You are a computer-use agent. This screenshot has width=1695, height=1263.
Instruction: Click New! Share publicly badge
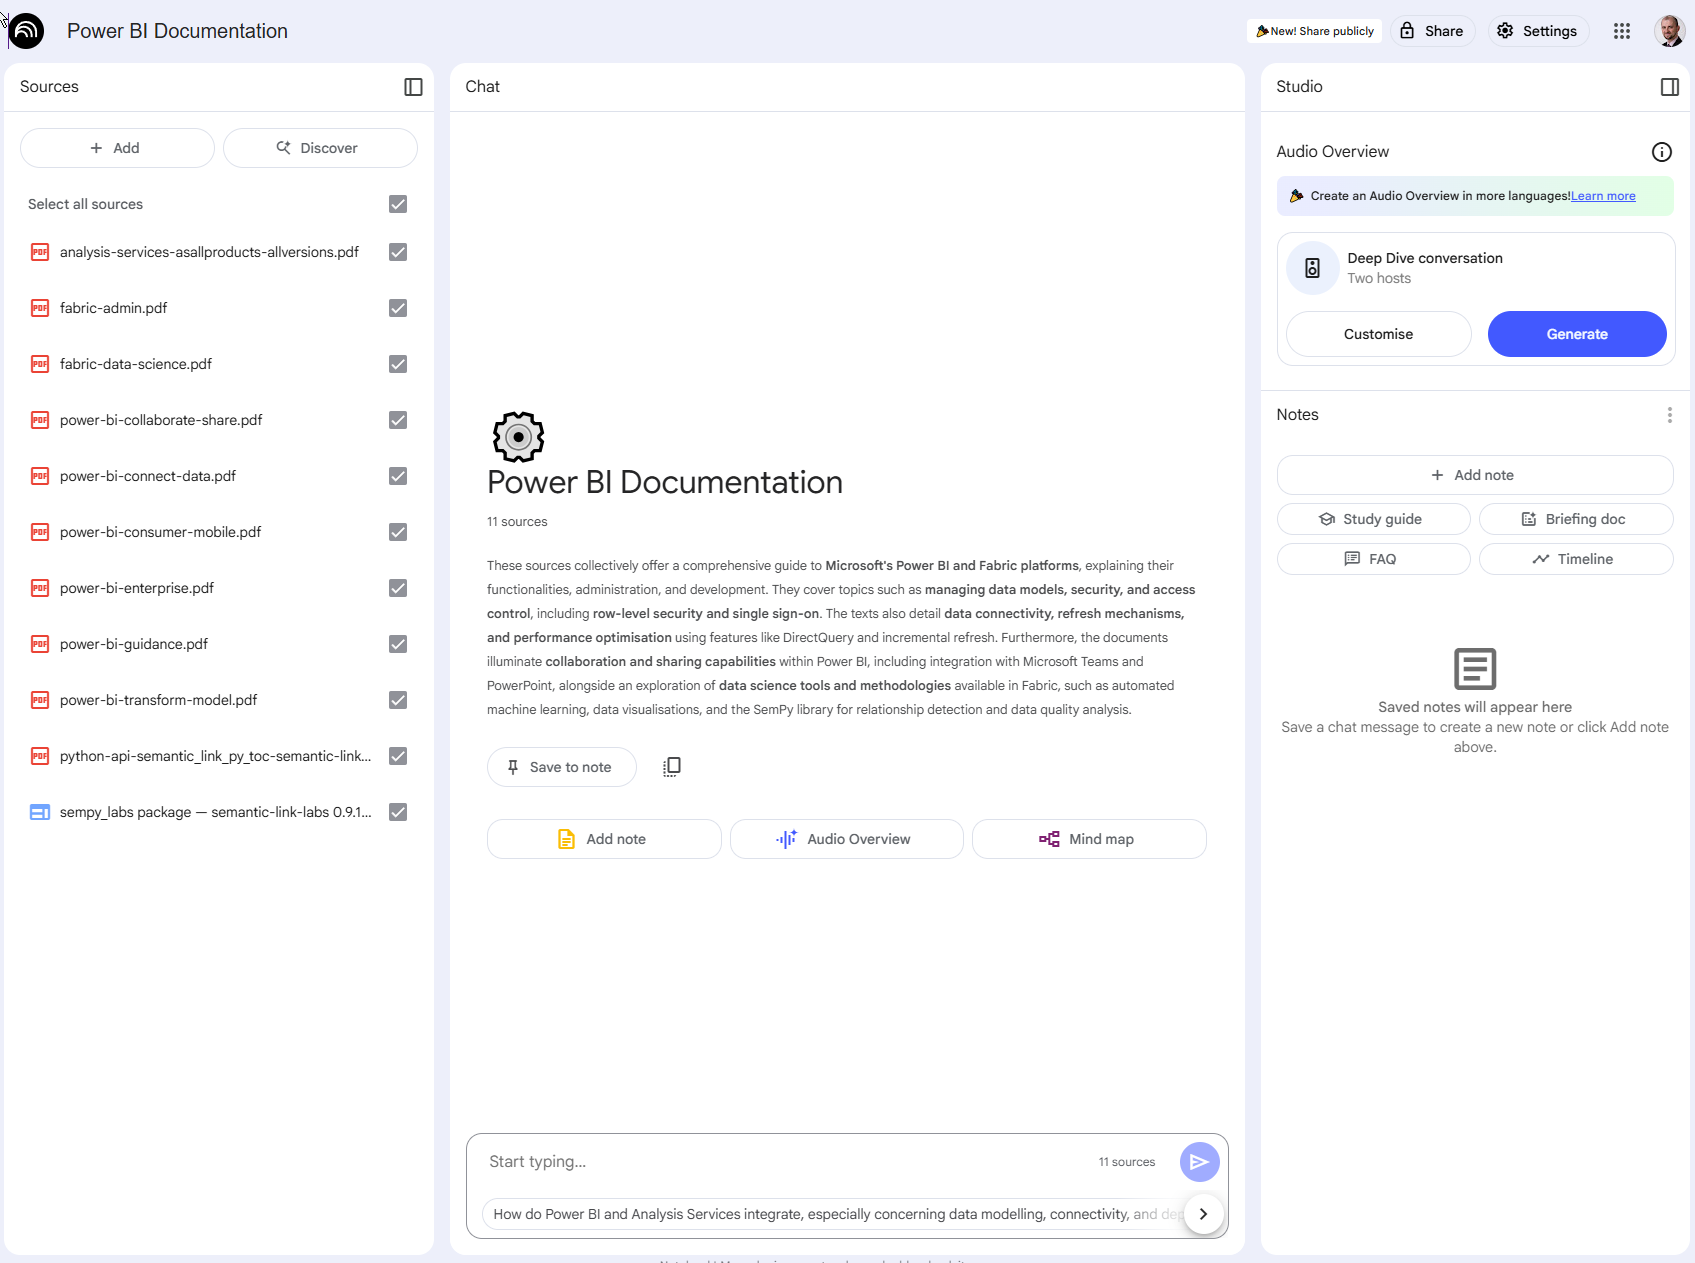1314,31
